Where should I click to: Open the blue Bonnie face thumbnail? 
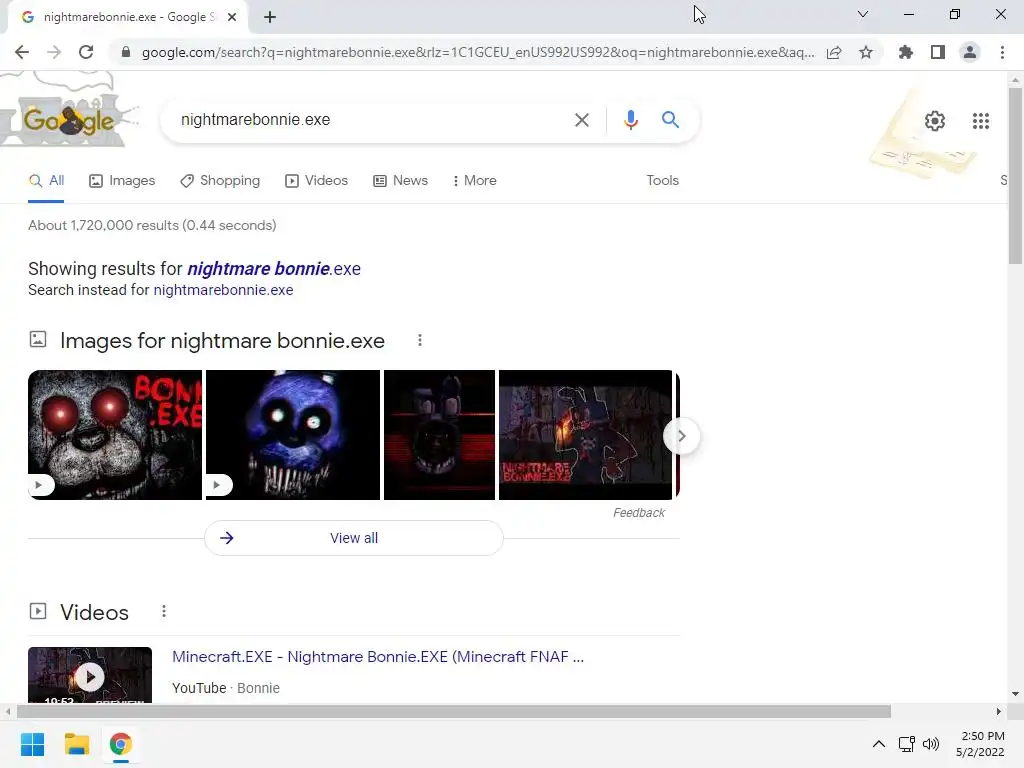(293, 435)
